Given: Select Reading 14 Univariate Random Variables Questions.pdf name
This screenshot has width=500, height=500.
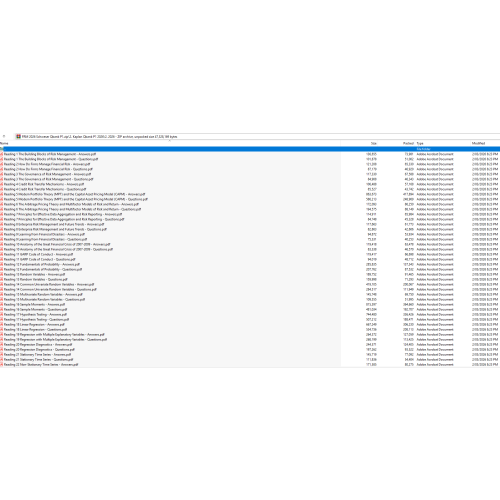Looking at the screenshot, I should 50,289.
